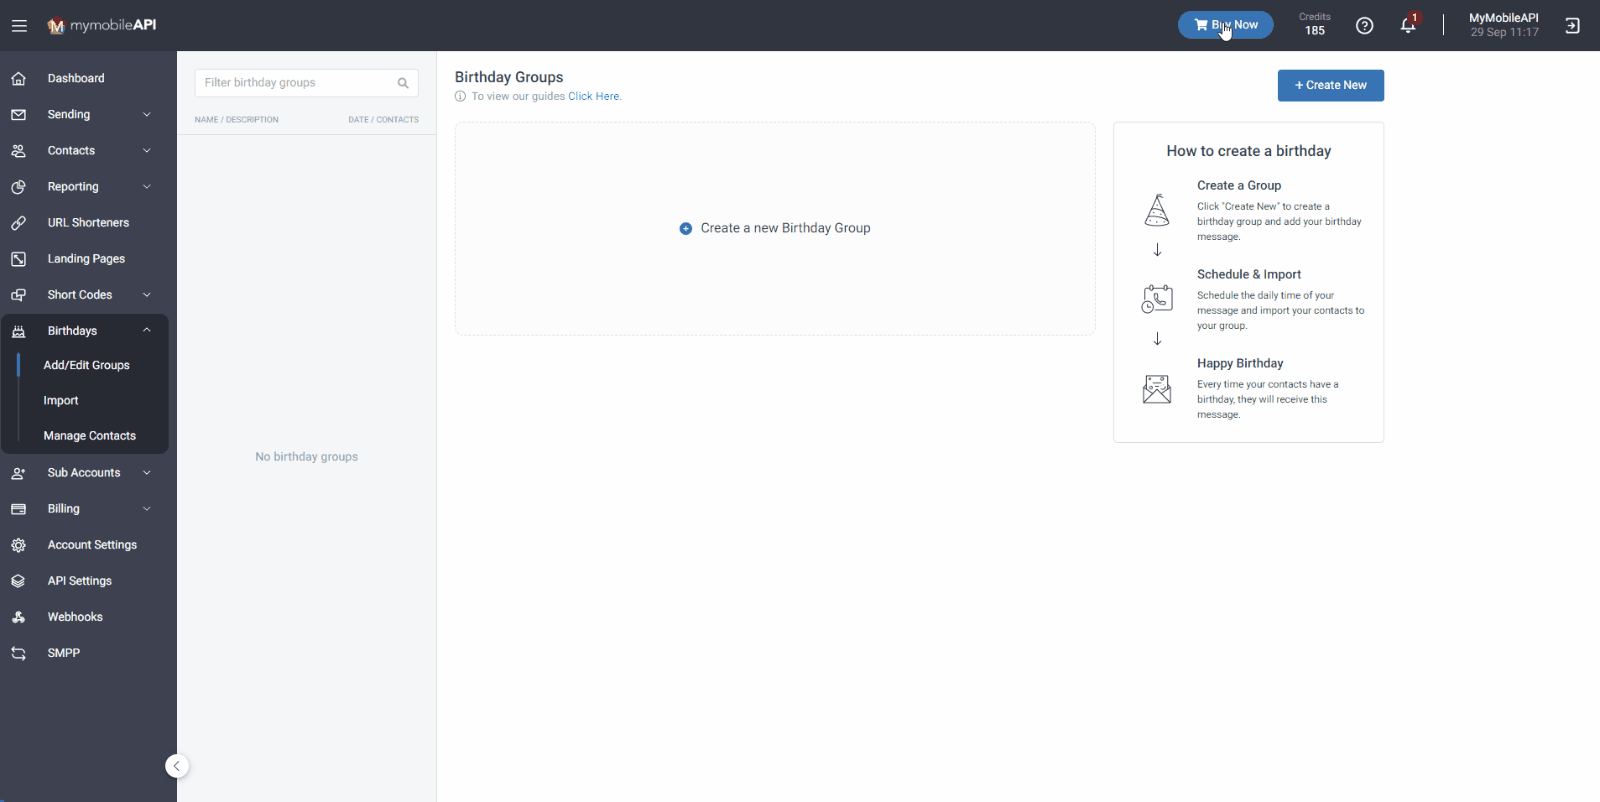Open Landing Pages section
The height and width of the screenshot is (802, 1600).
click(86, 258)
